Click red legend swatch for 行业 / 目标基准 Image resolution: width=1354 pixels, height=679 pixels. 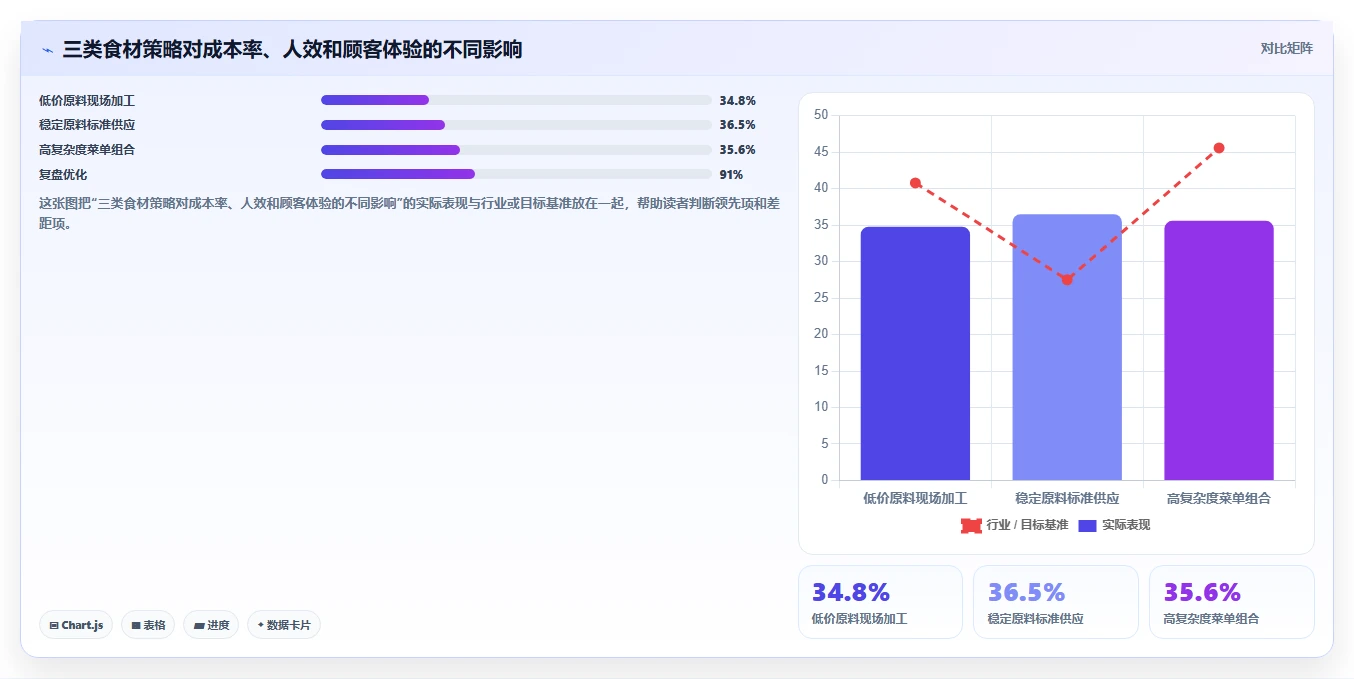971,525
